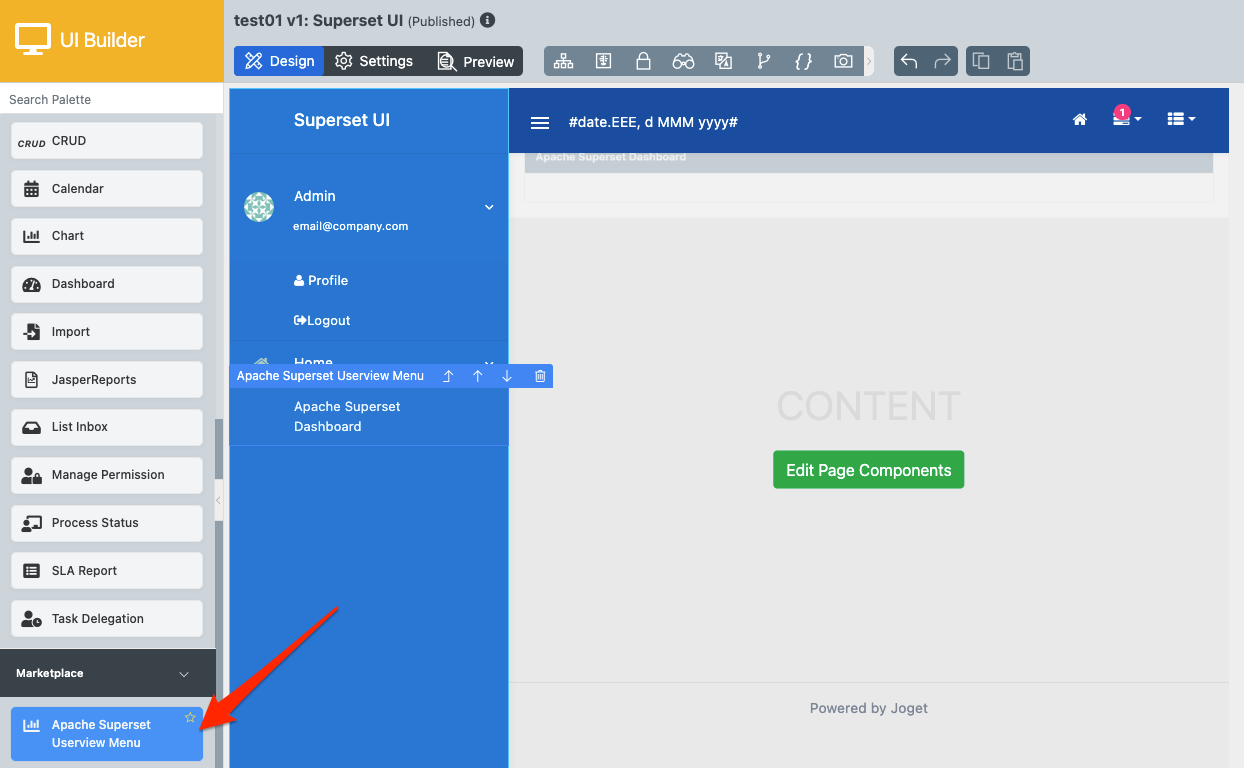Click the paste clipboard icon

1014,61
